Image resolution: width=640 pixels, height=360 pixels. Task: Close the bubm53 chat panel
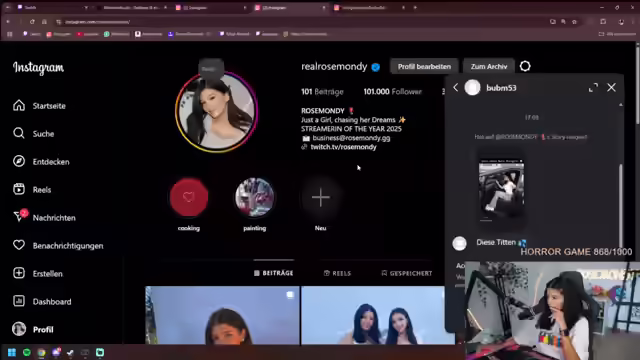click(x=611, y=87)
